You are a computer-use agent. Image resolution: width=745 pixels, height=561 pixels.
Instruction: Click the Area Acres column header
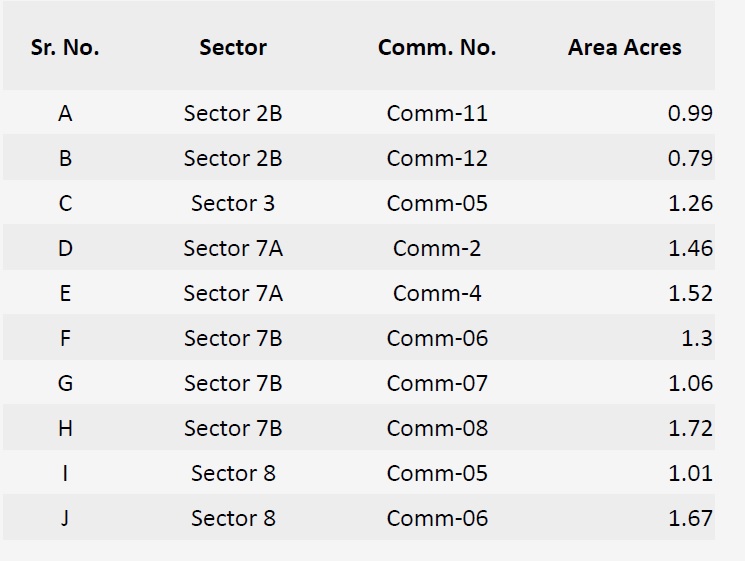pyautogui.click(x=624, y=47)
